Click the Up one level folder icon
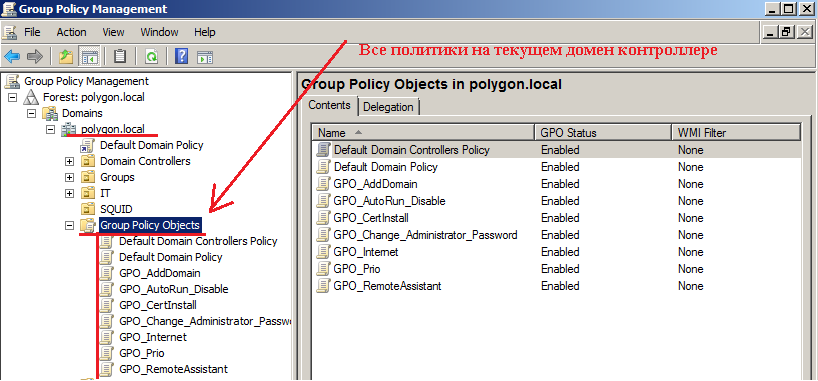The width and height of the screenshot is (818, 381). (66, 56)
